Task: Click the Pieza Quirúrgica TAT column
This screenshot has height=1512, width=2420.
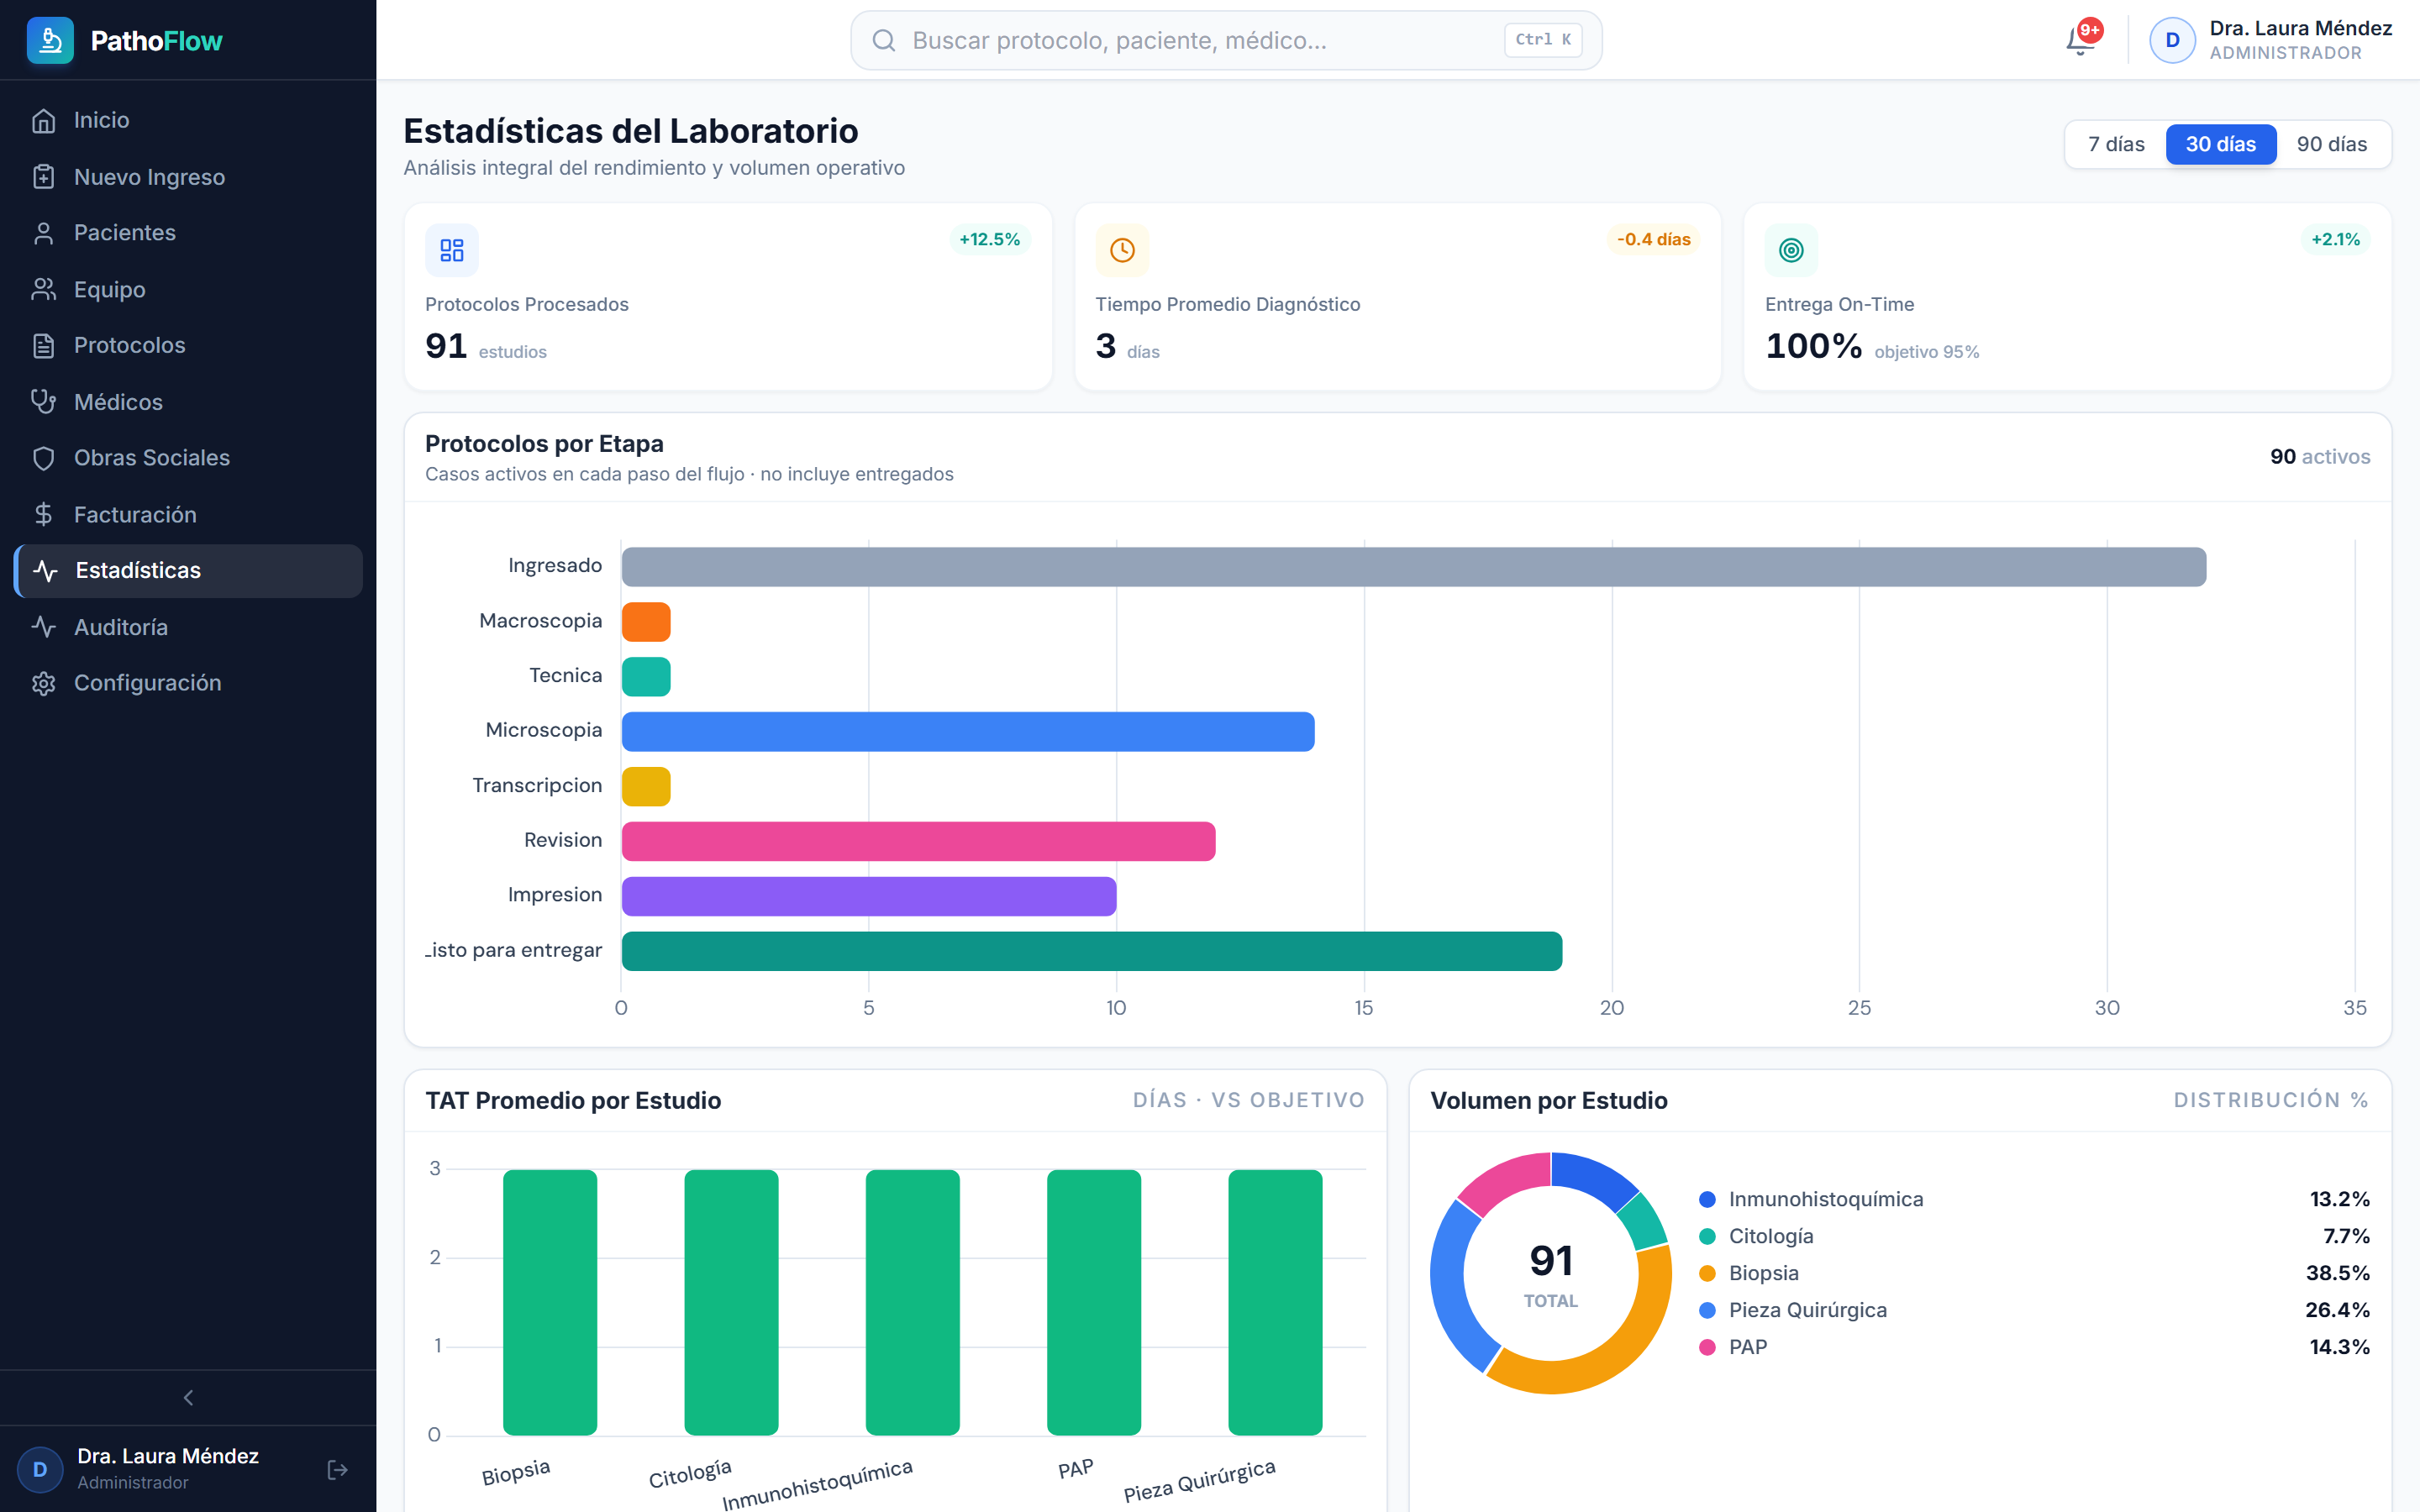Action: point(1275,1302)
